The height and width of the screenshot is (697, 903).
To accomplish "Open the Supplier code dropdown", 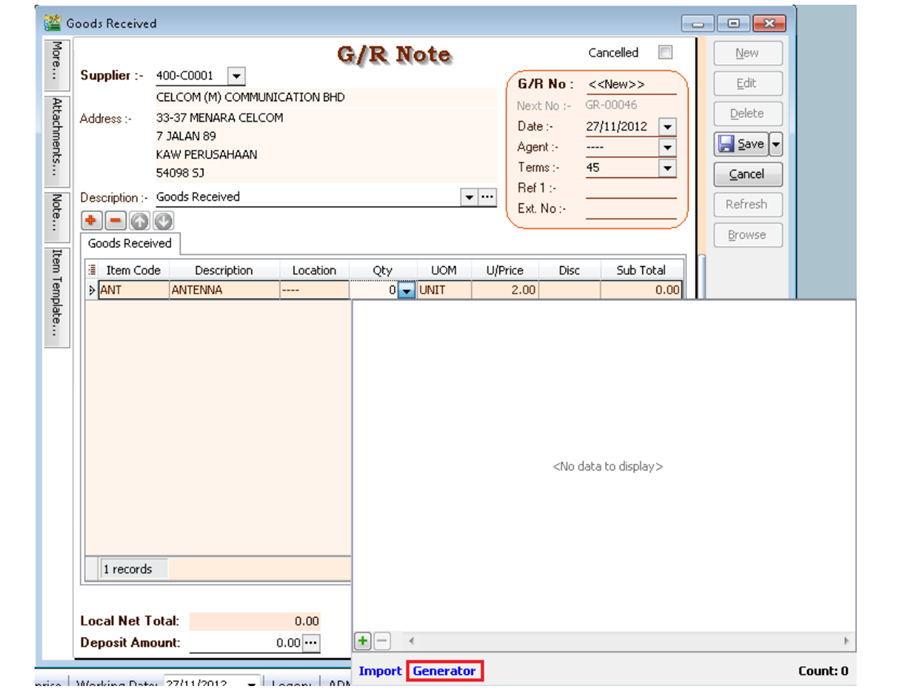I will click(235, 76).
